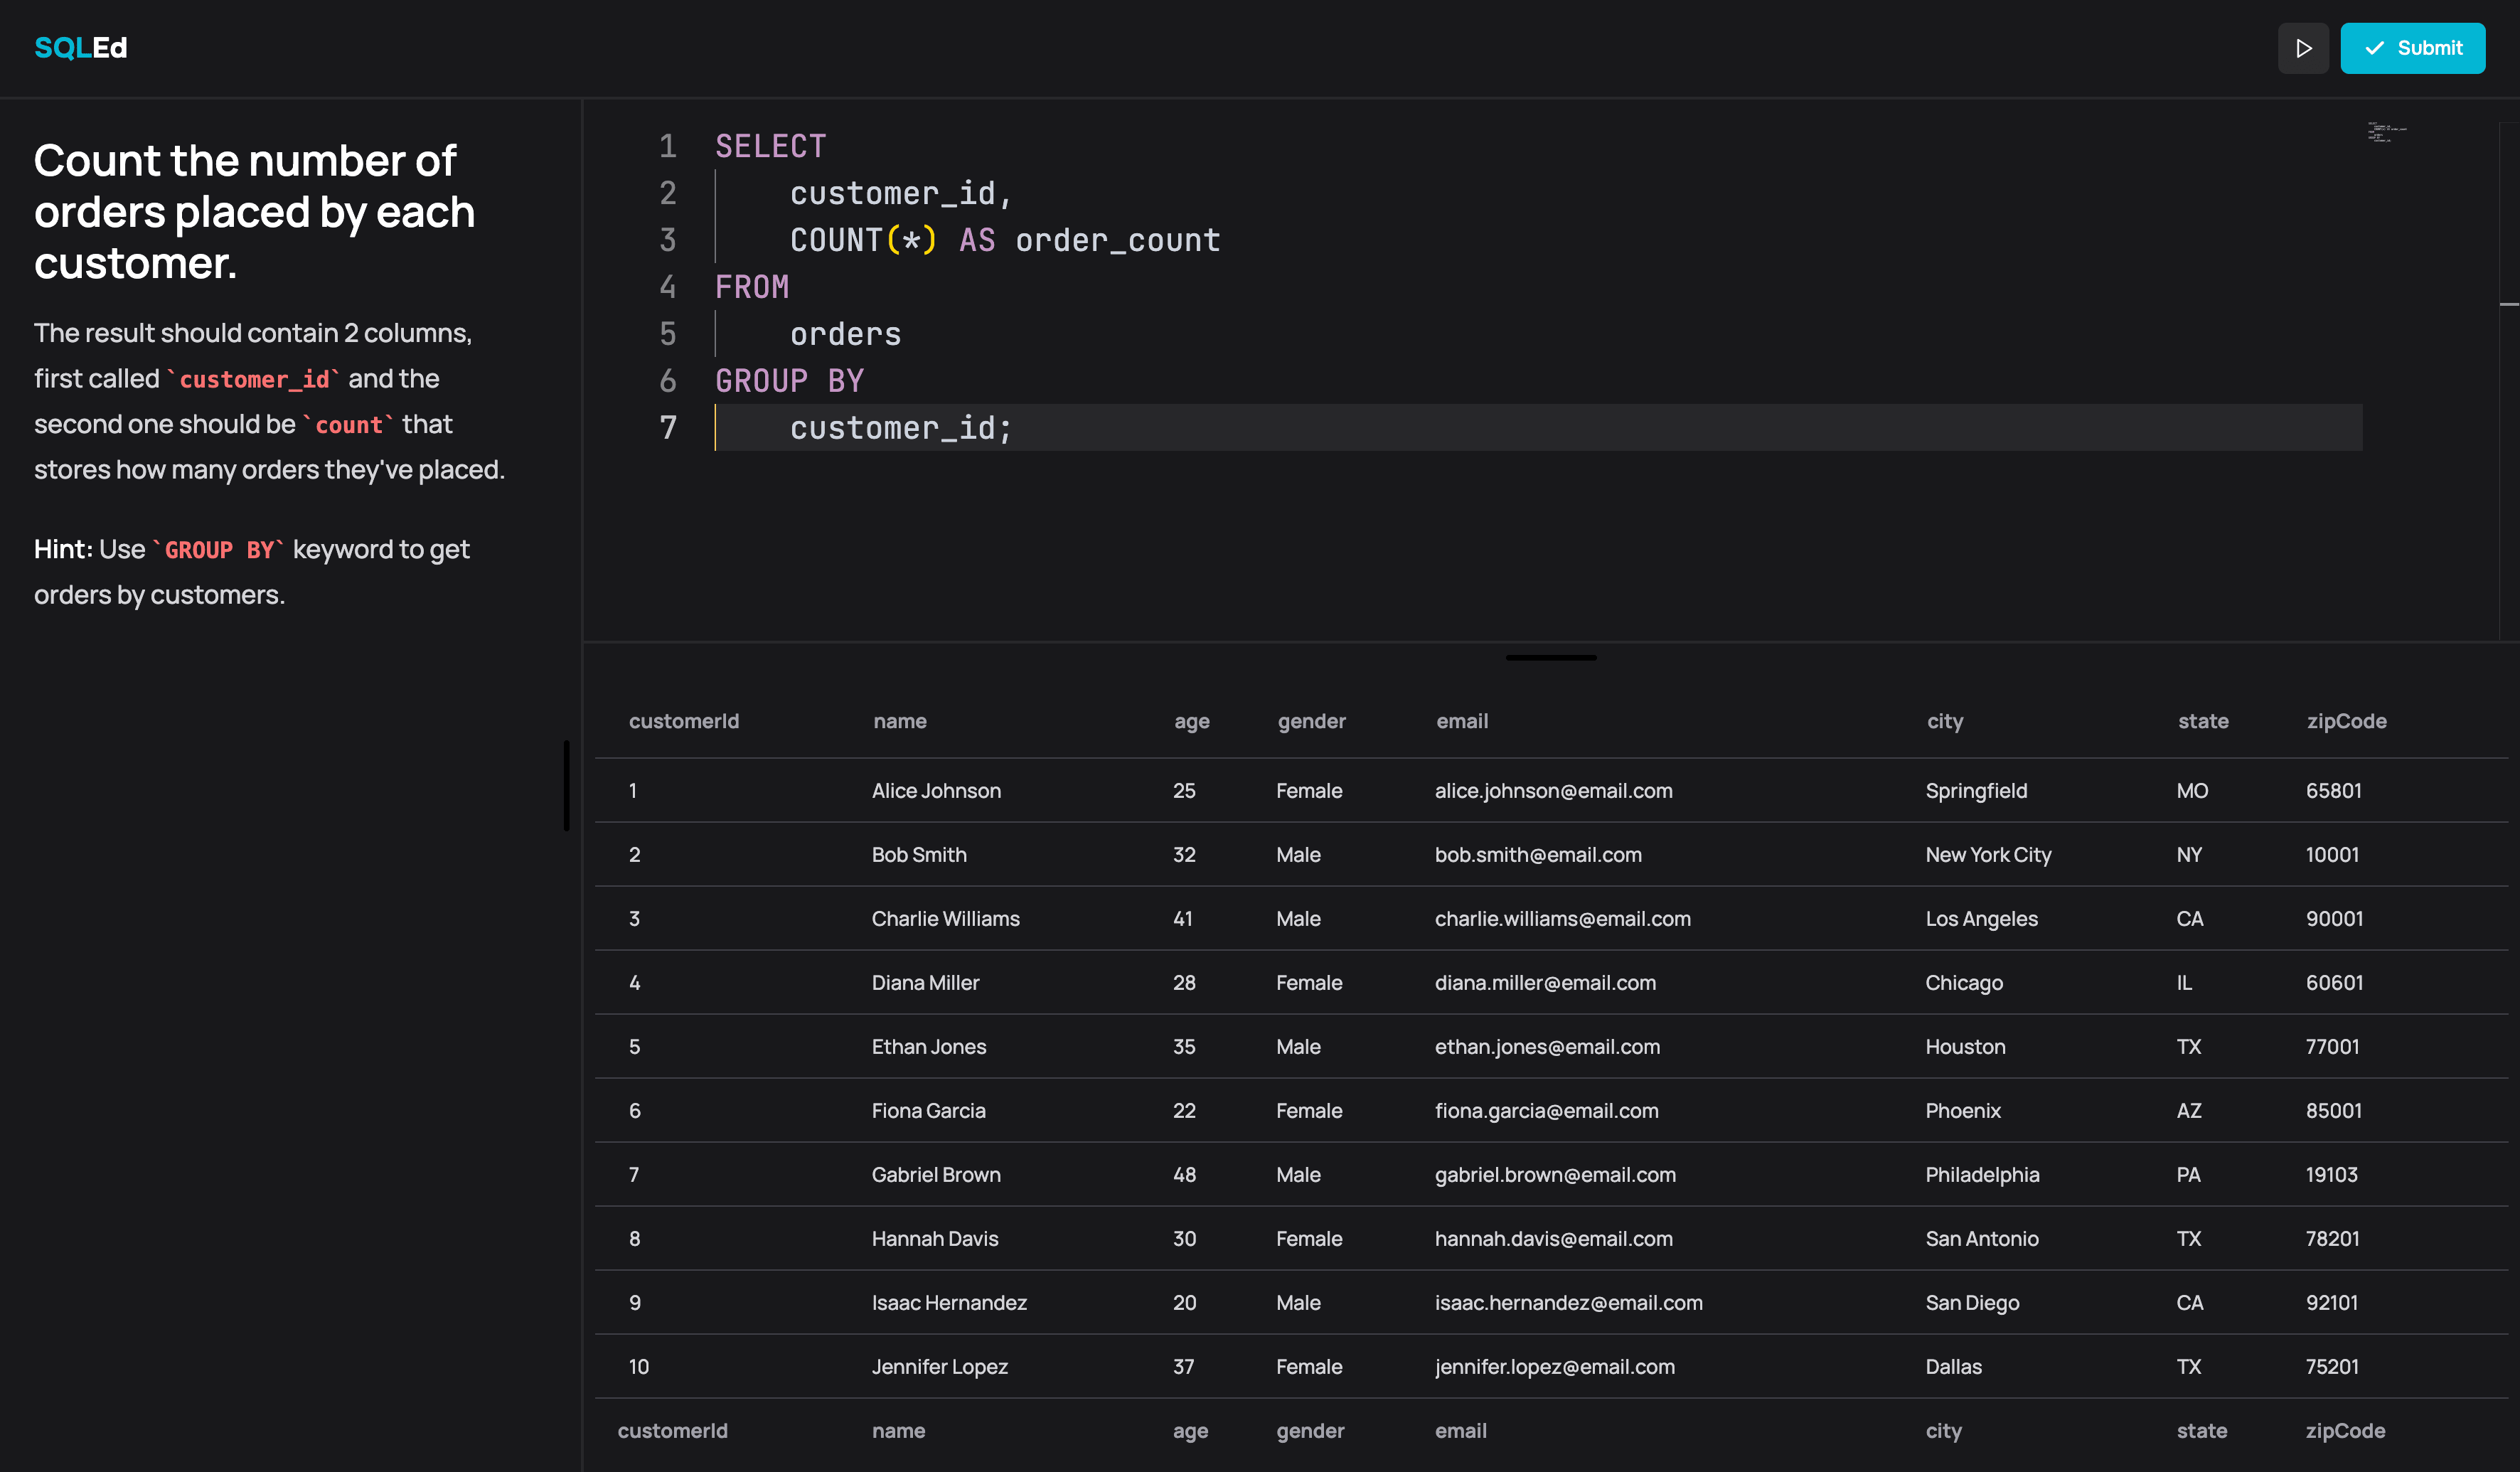Click zip code 85001 cell

[2333, 1111]
